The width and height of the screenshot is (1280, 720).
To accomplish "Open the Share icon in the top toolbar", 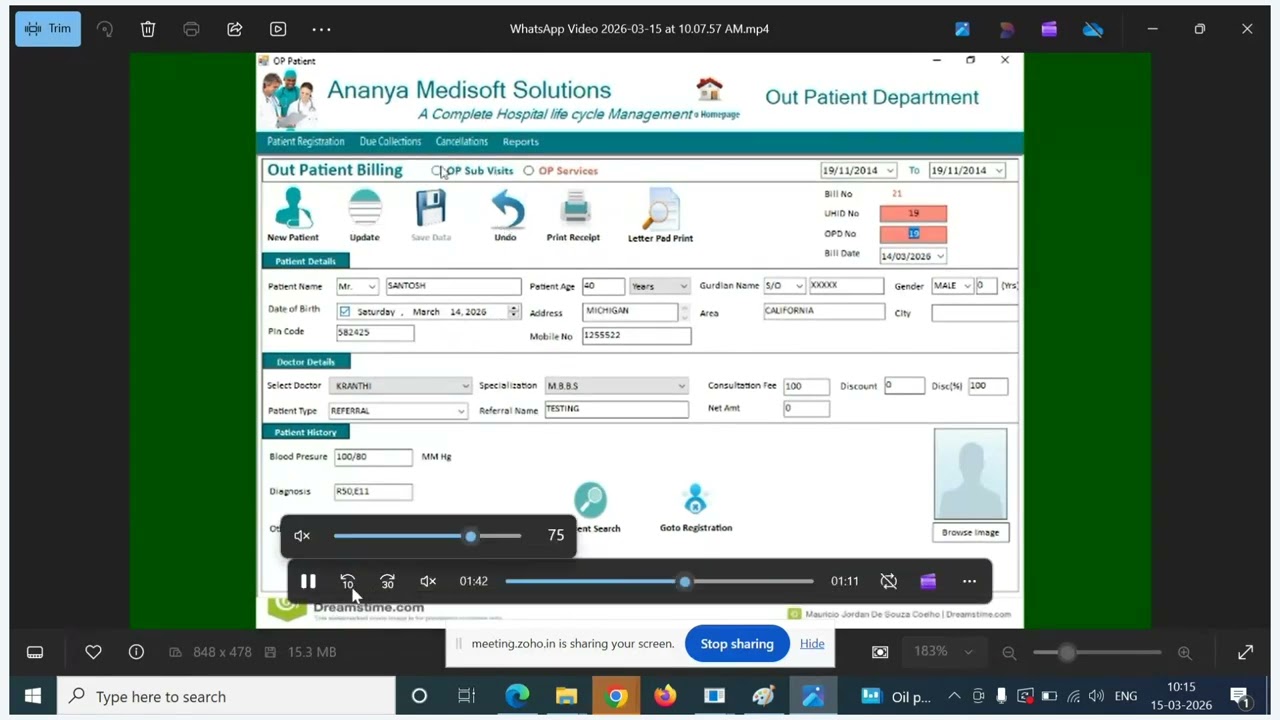I will [235, 29].
